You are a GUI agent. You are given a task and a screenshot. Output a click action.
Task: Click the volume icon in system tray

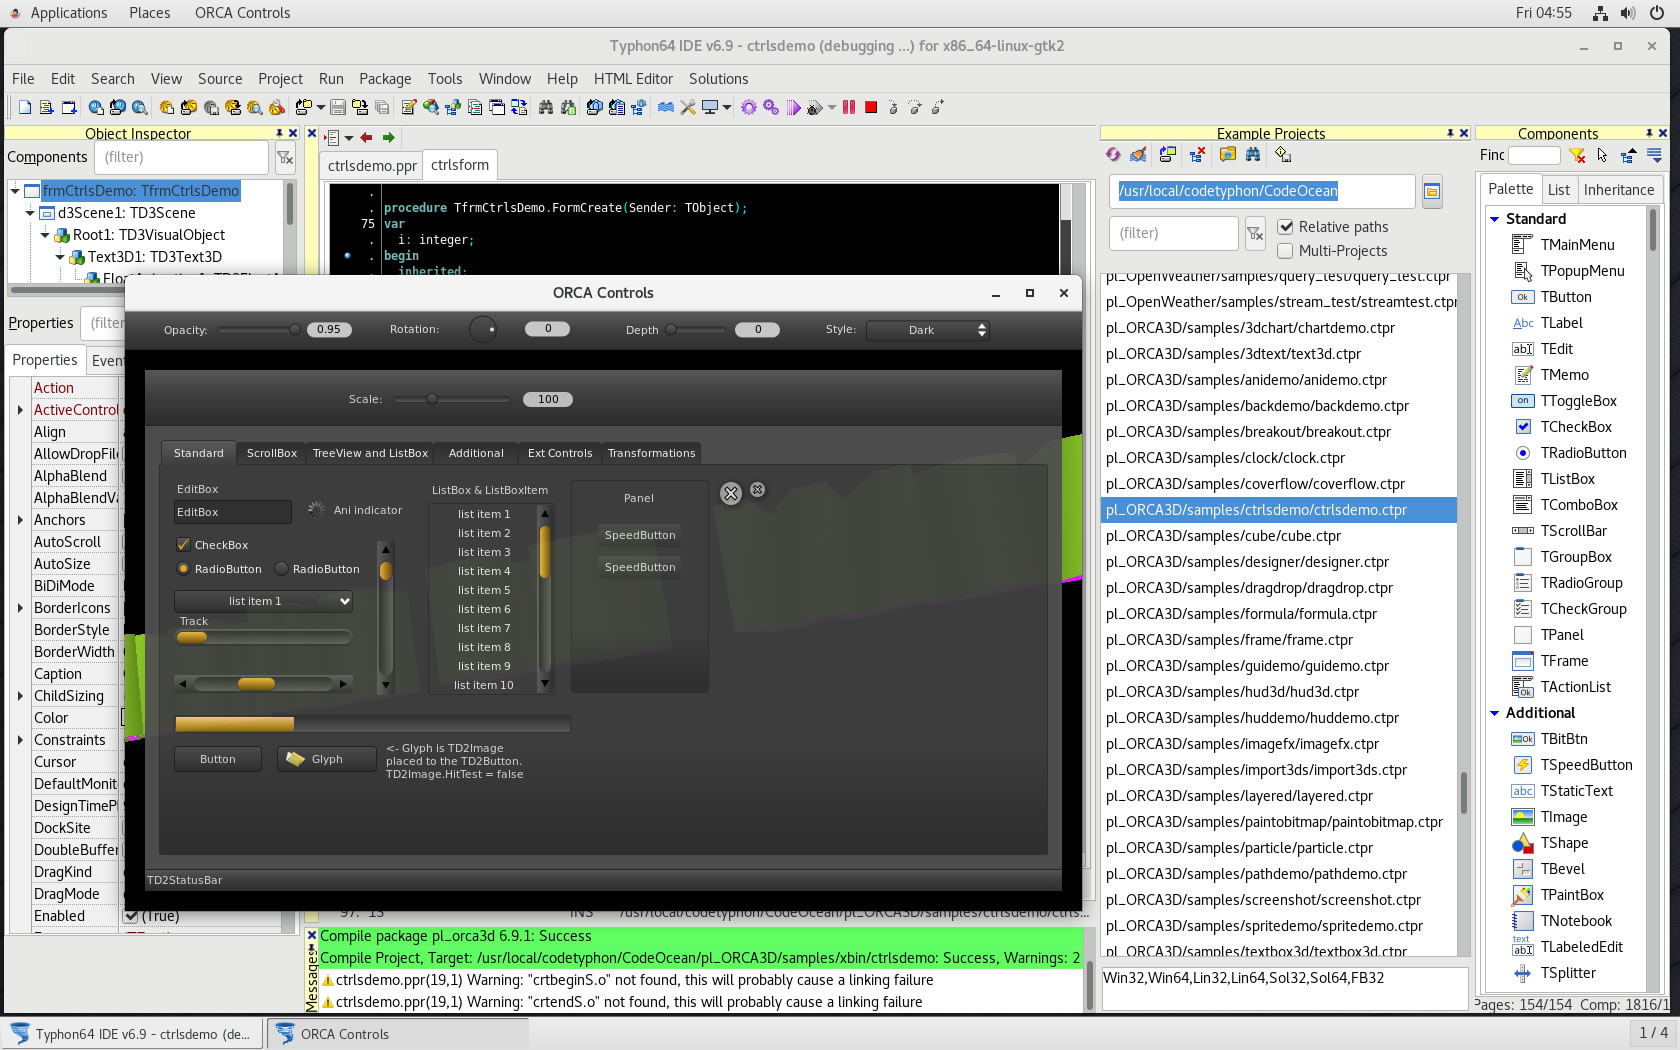coord(1628,13)
